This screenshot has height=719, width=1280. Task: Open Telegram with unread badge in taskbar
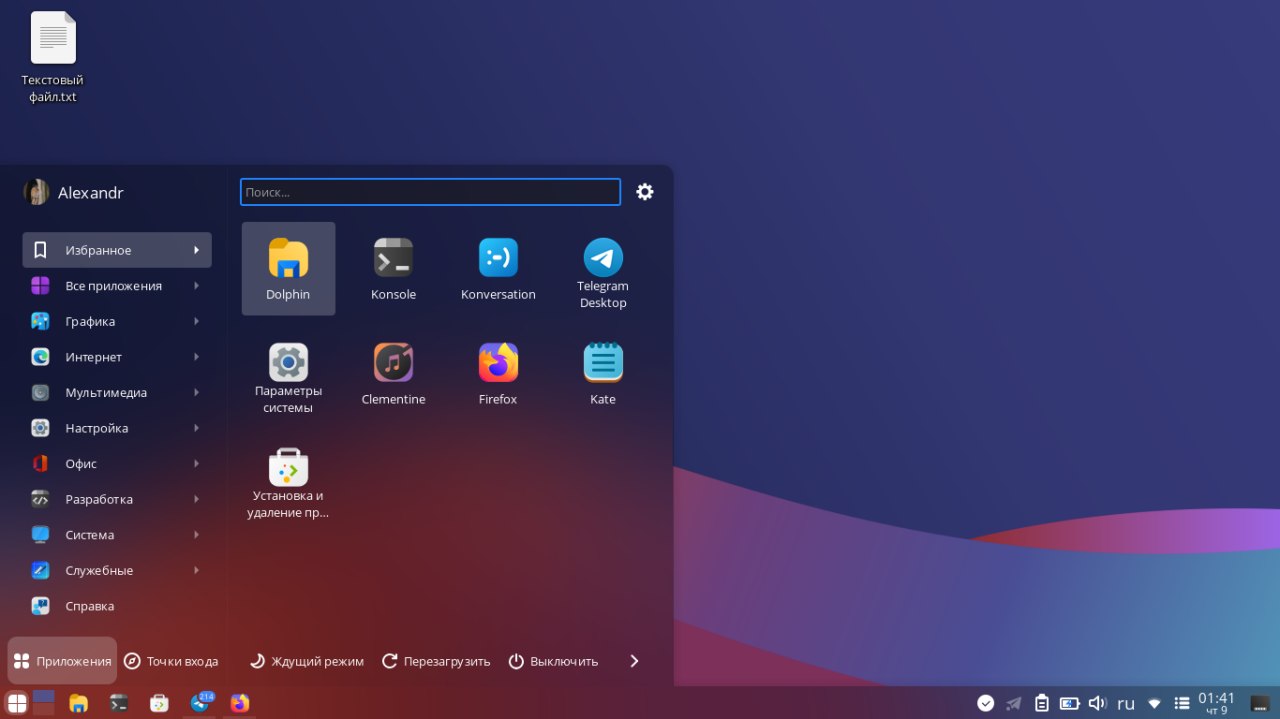coord(200,703)
